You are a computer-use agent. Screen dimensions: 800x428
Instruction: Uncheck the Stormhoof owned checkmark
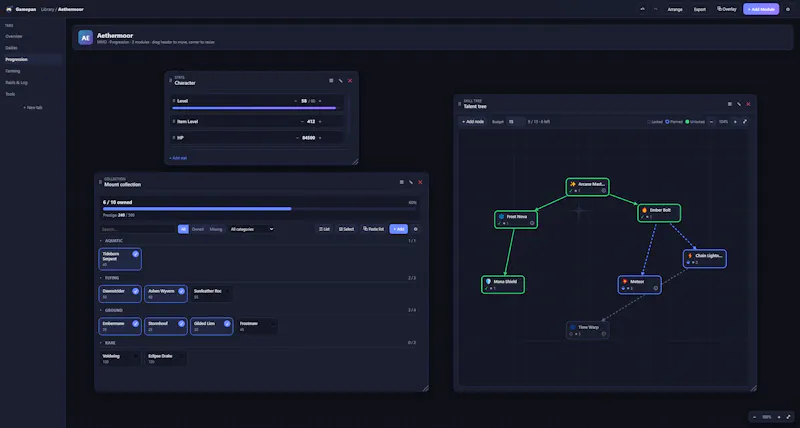click(x=181, y=323)
